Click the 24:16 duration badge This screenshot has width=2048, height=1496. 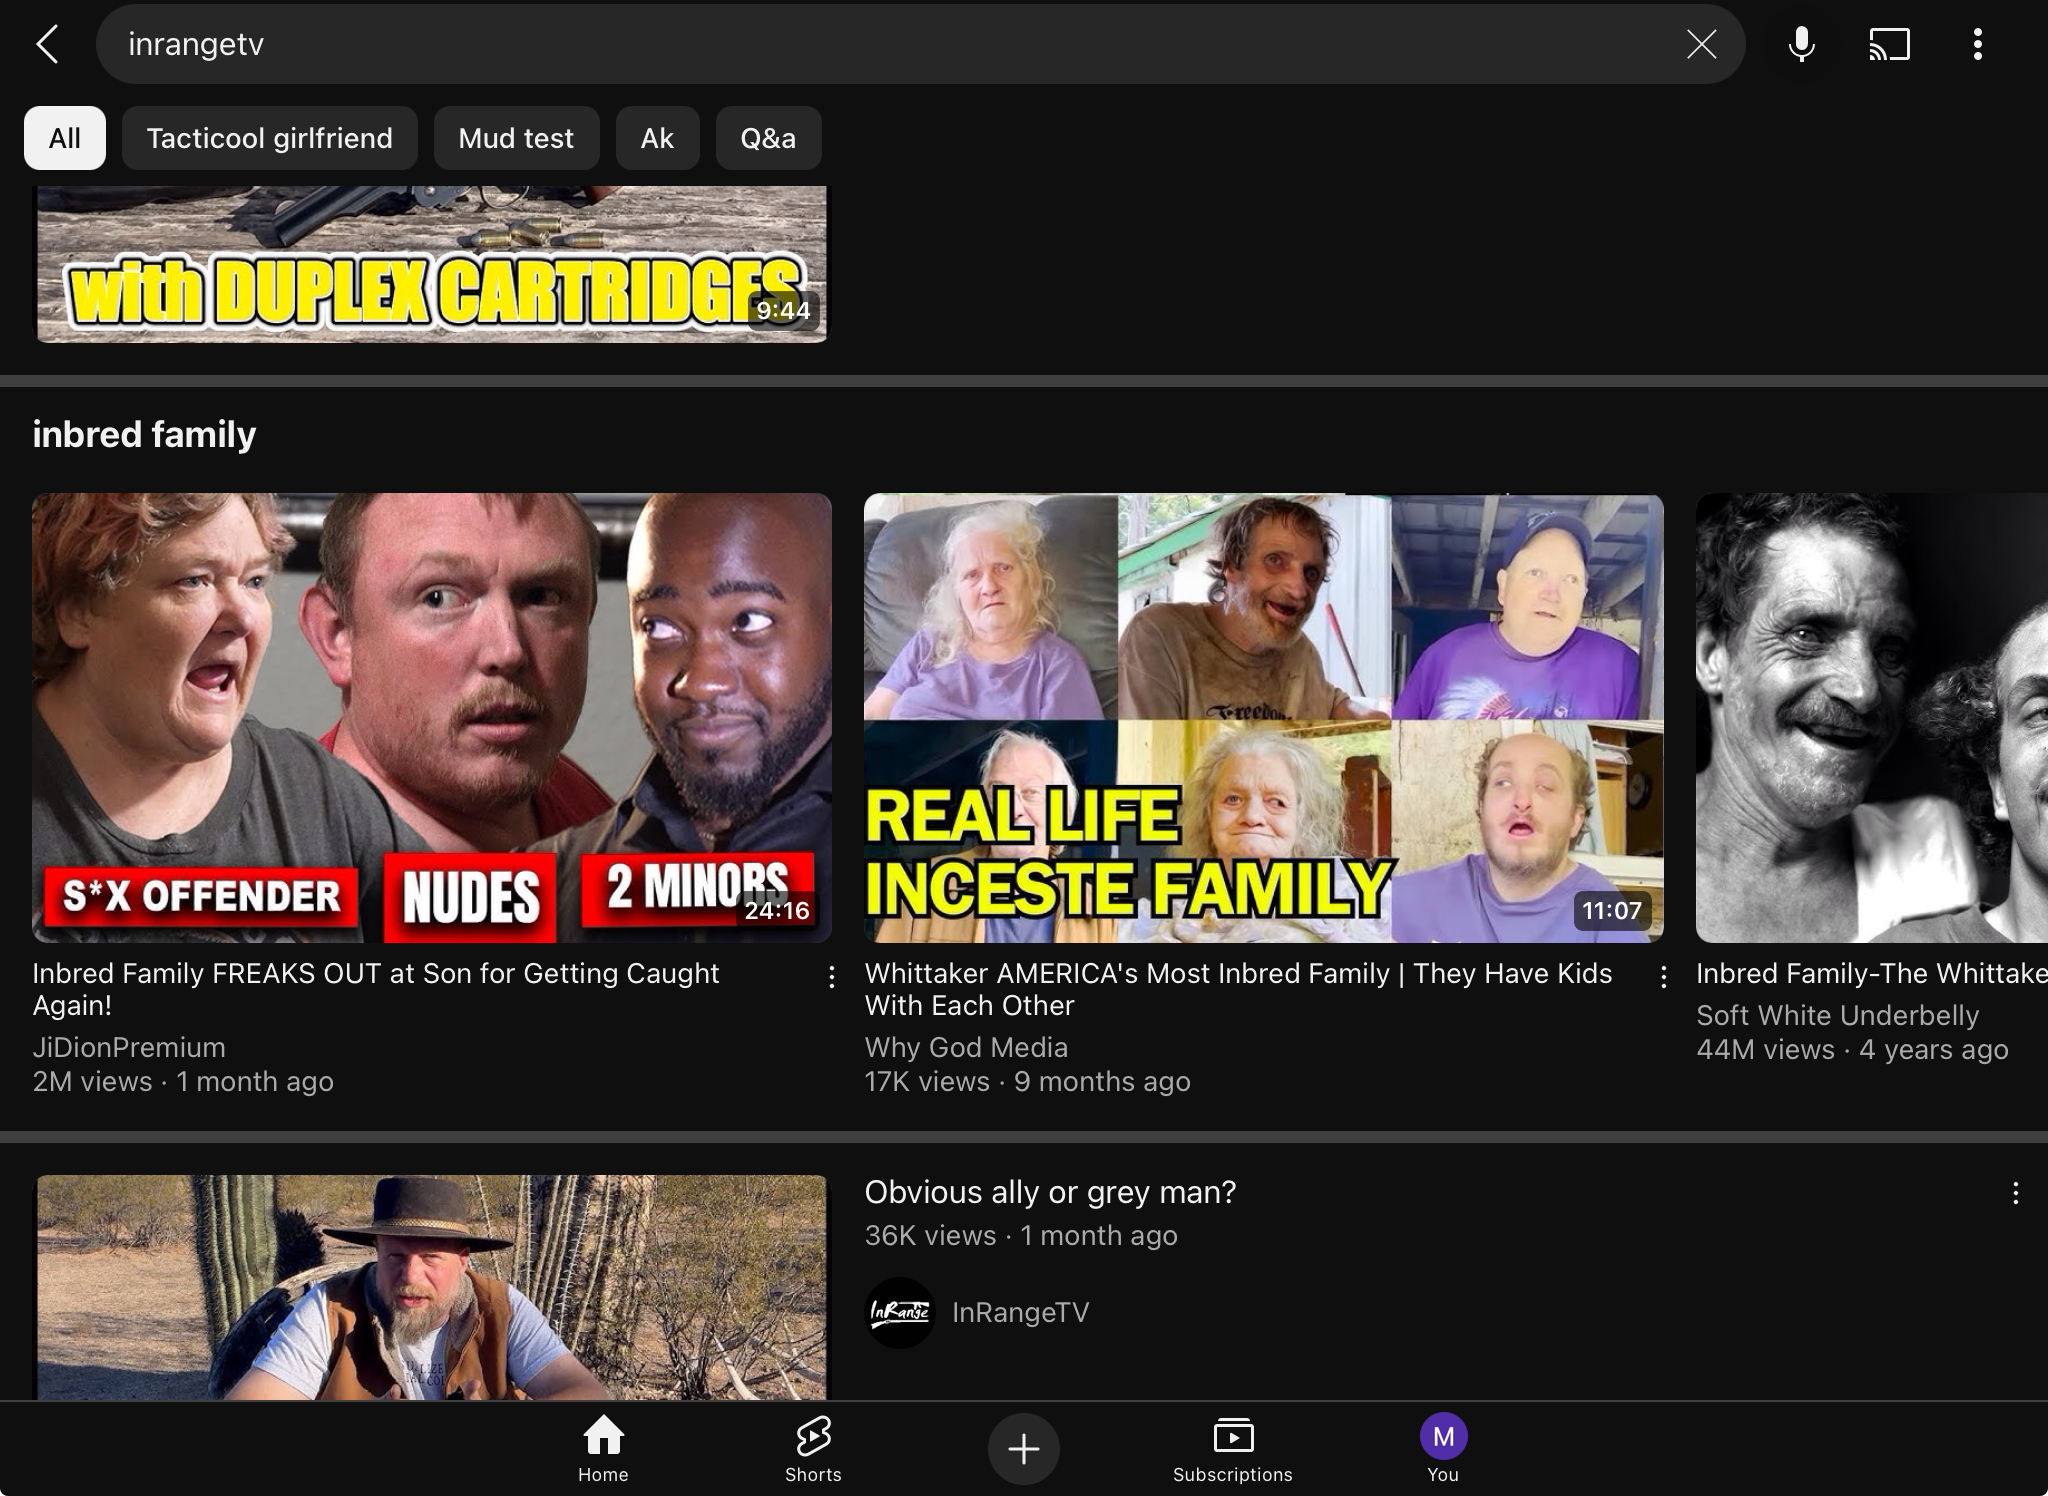[x=777, y=910]
